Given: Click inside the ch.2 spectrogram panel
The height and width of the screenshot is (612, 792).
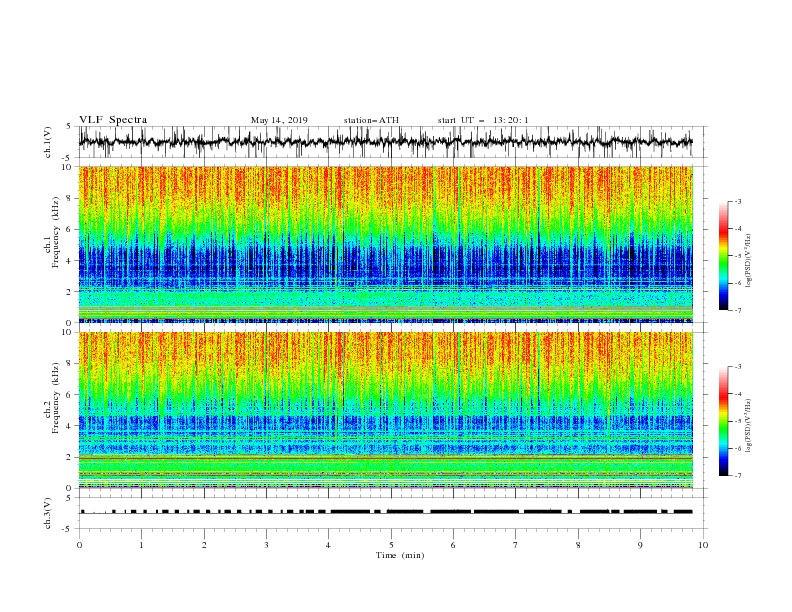Looking at the screenshot, I should (x=385, y=410).
